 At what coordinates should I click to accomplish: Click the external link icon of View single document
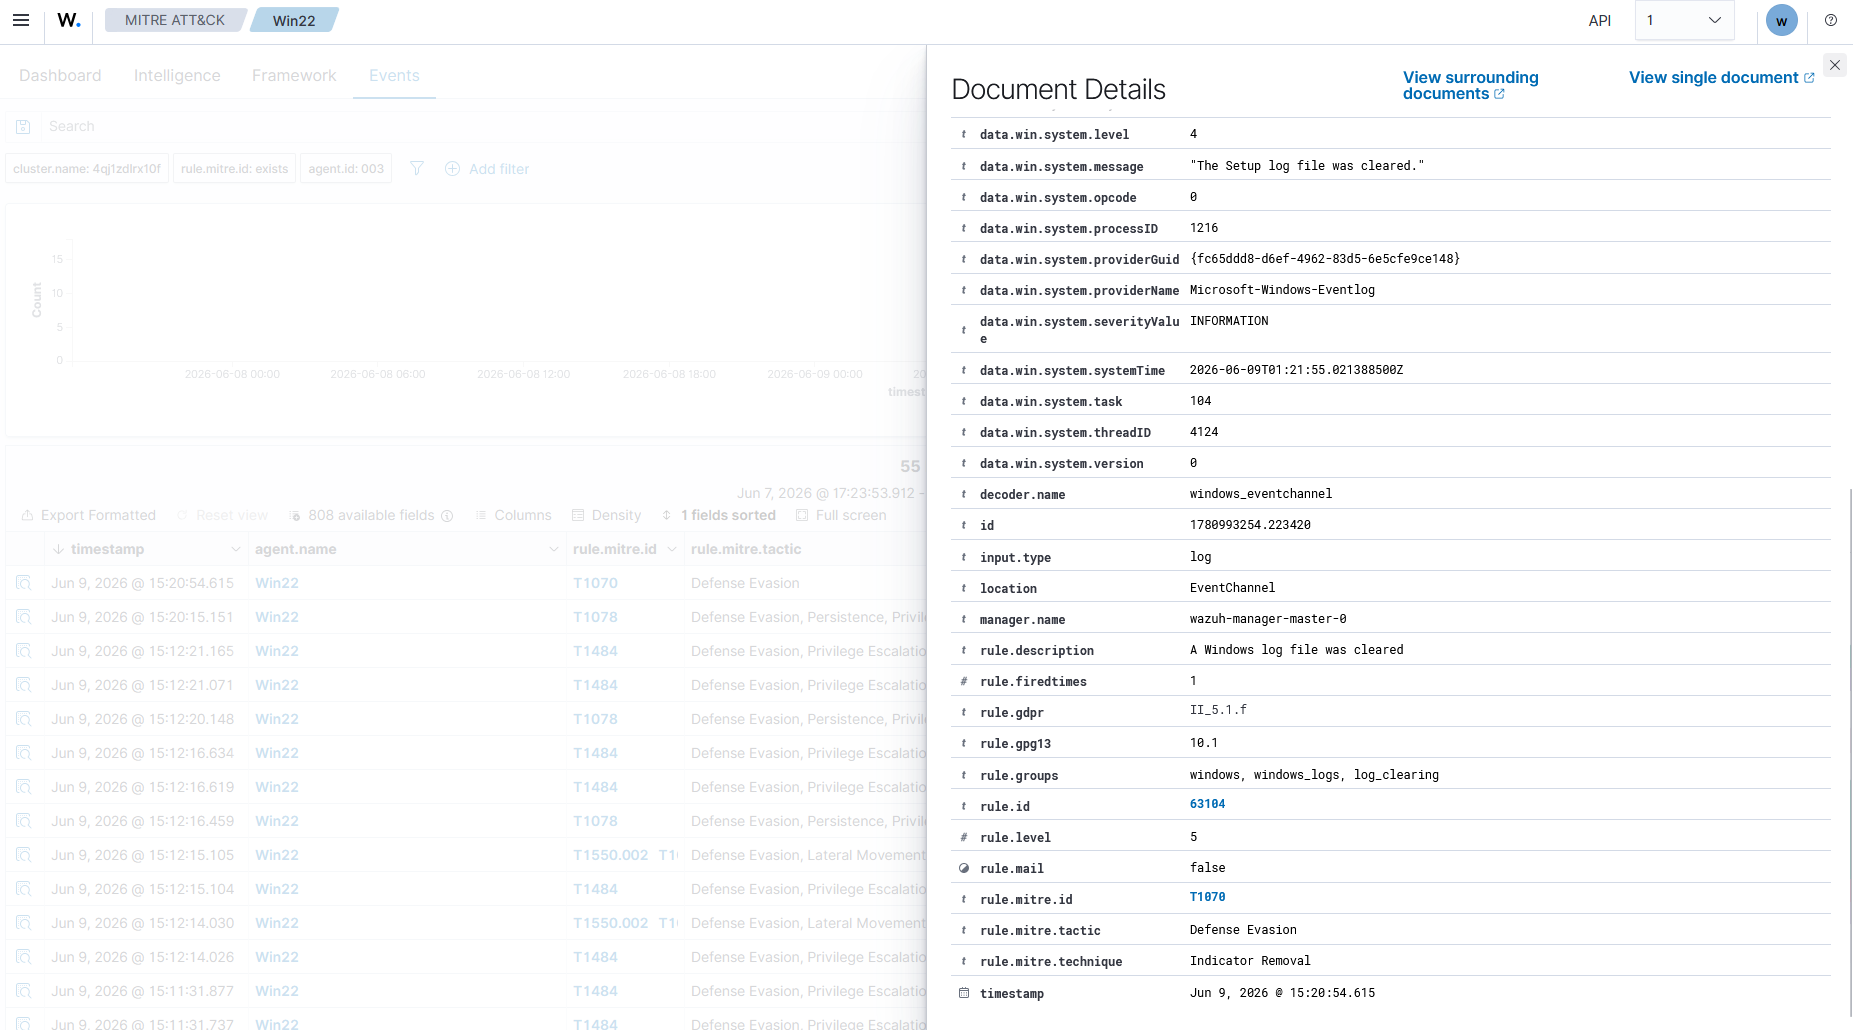(x=1809, y=78)
